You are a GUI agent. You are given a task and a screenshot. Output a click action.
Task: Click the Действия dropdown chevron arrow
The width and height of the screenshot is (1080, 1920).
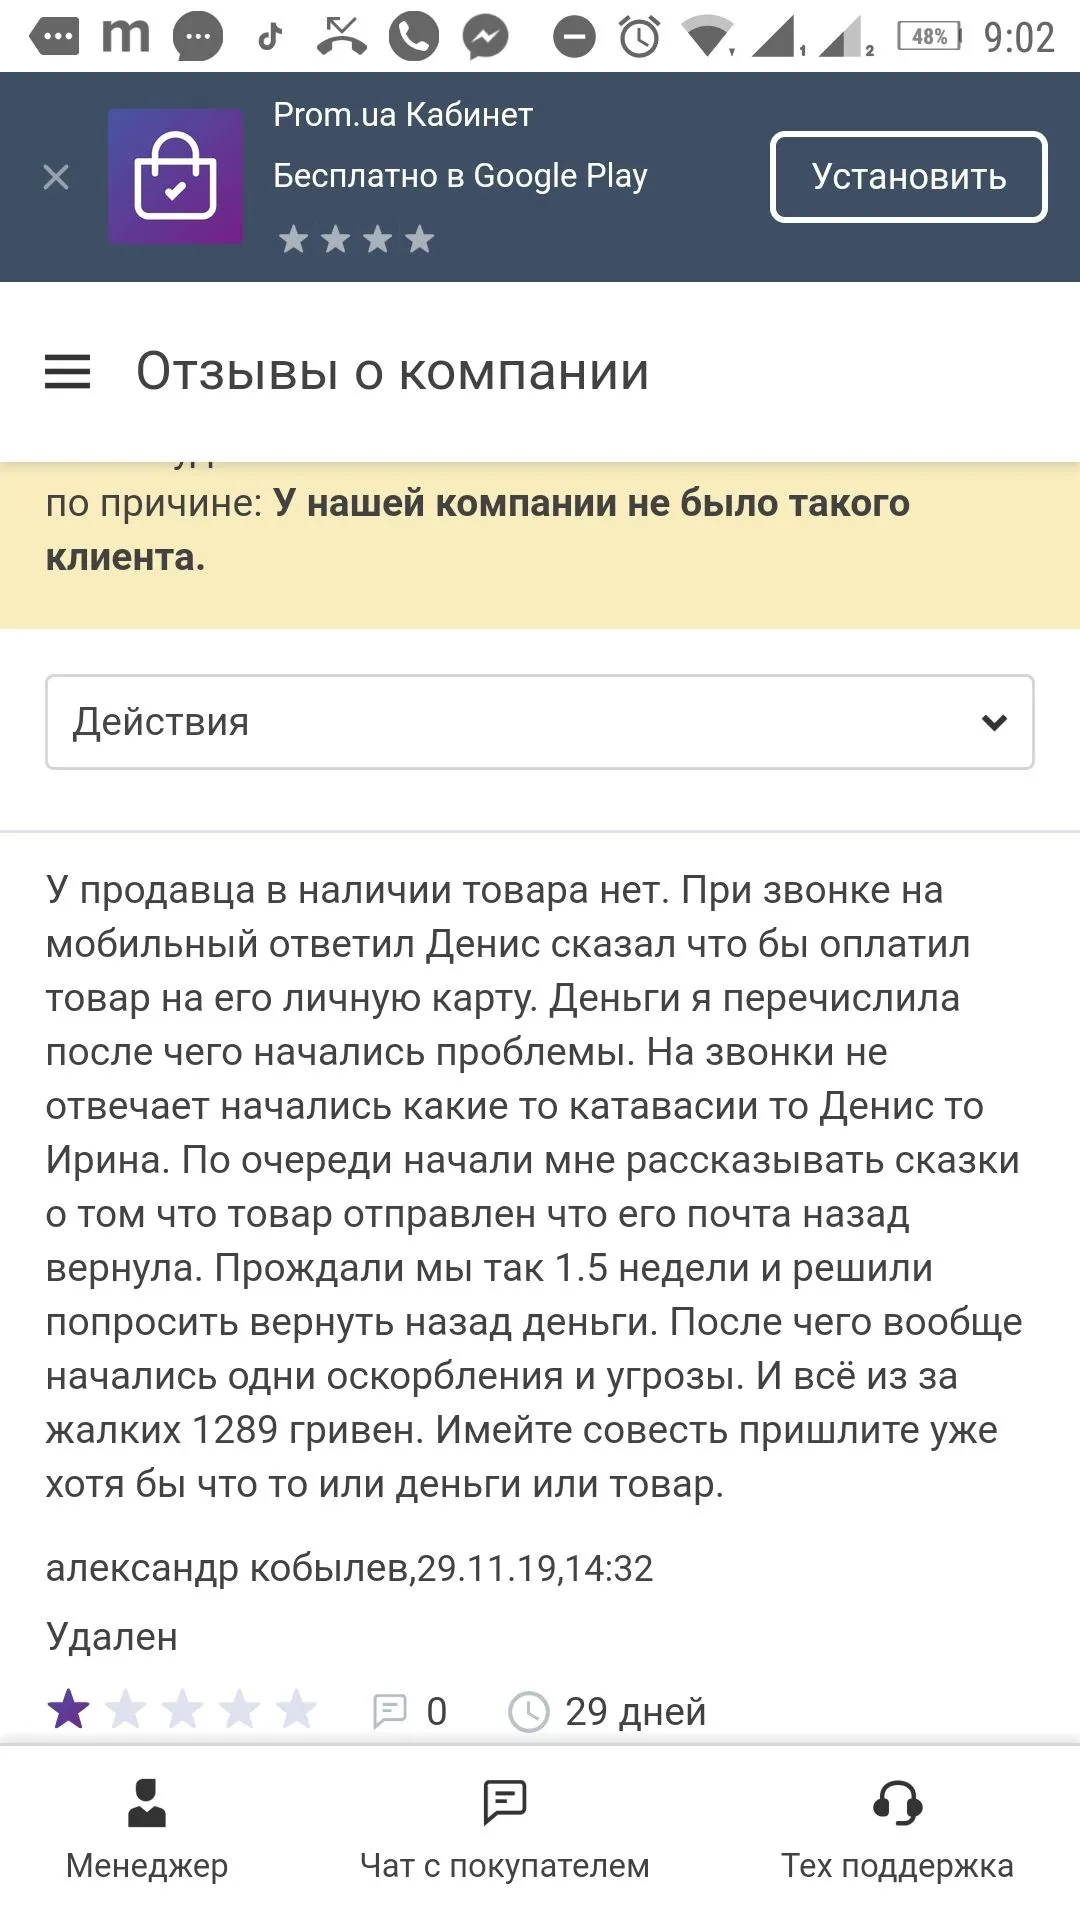[x=994, y=722]
